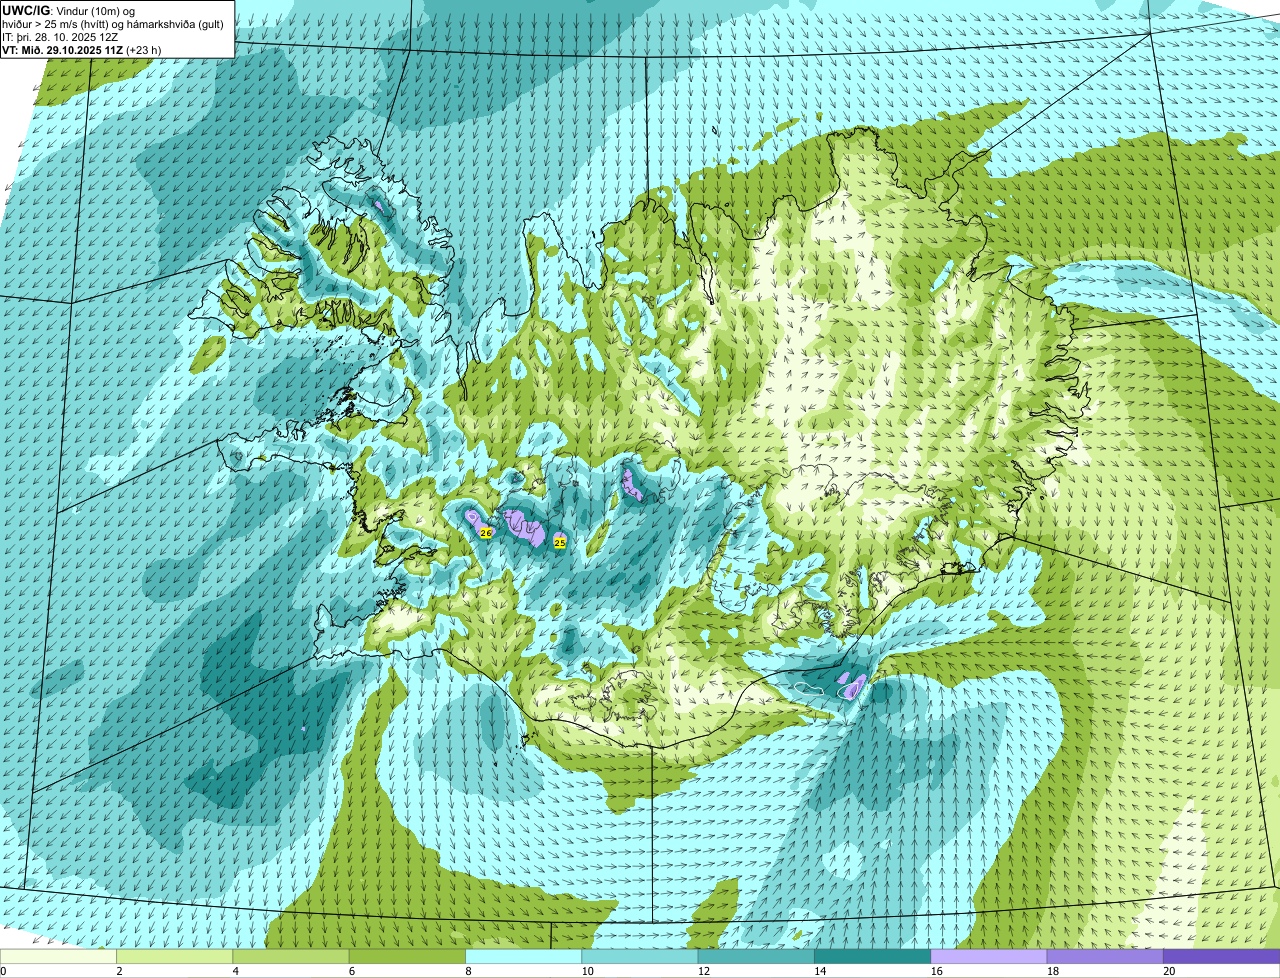Select the dark teal 14–16 m/s legend swatch

coord(873,956)
